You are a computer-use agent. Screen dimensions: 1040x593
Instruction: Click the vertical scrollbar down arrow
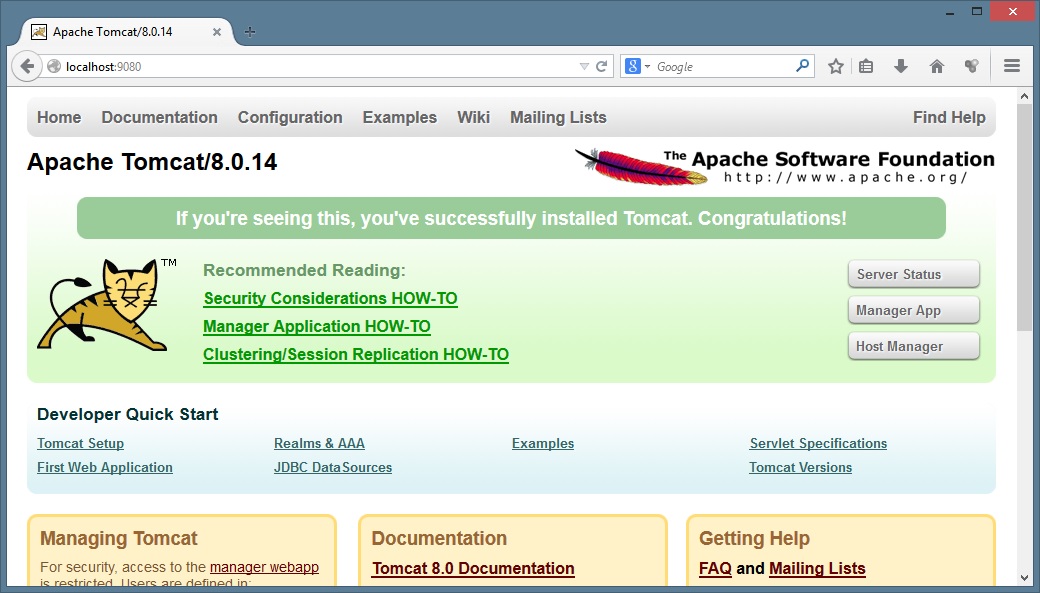[x=1024, y=577]
